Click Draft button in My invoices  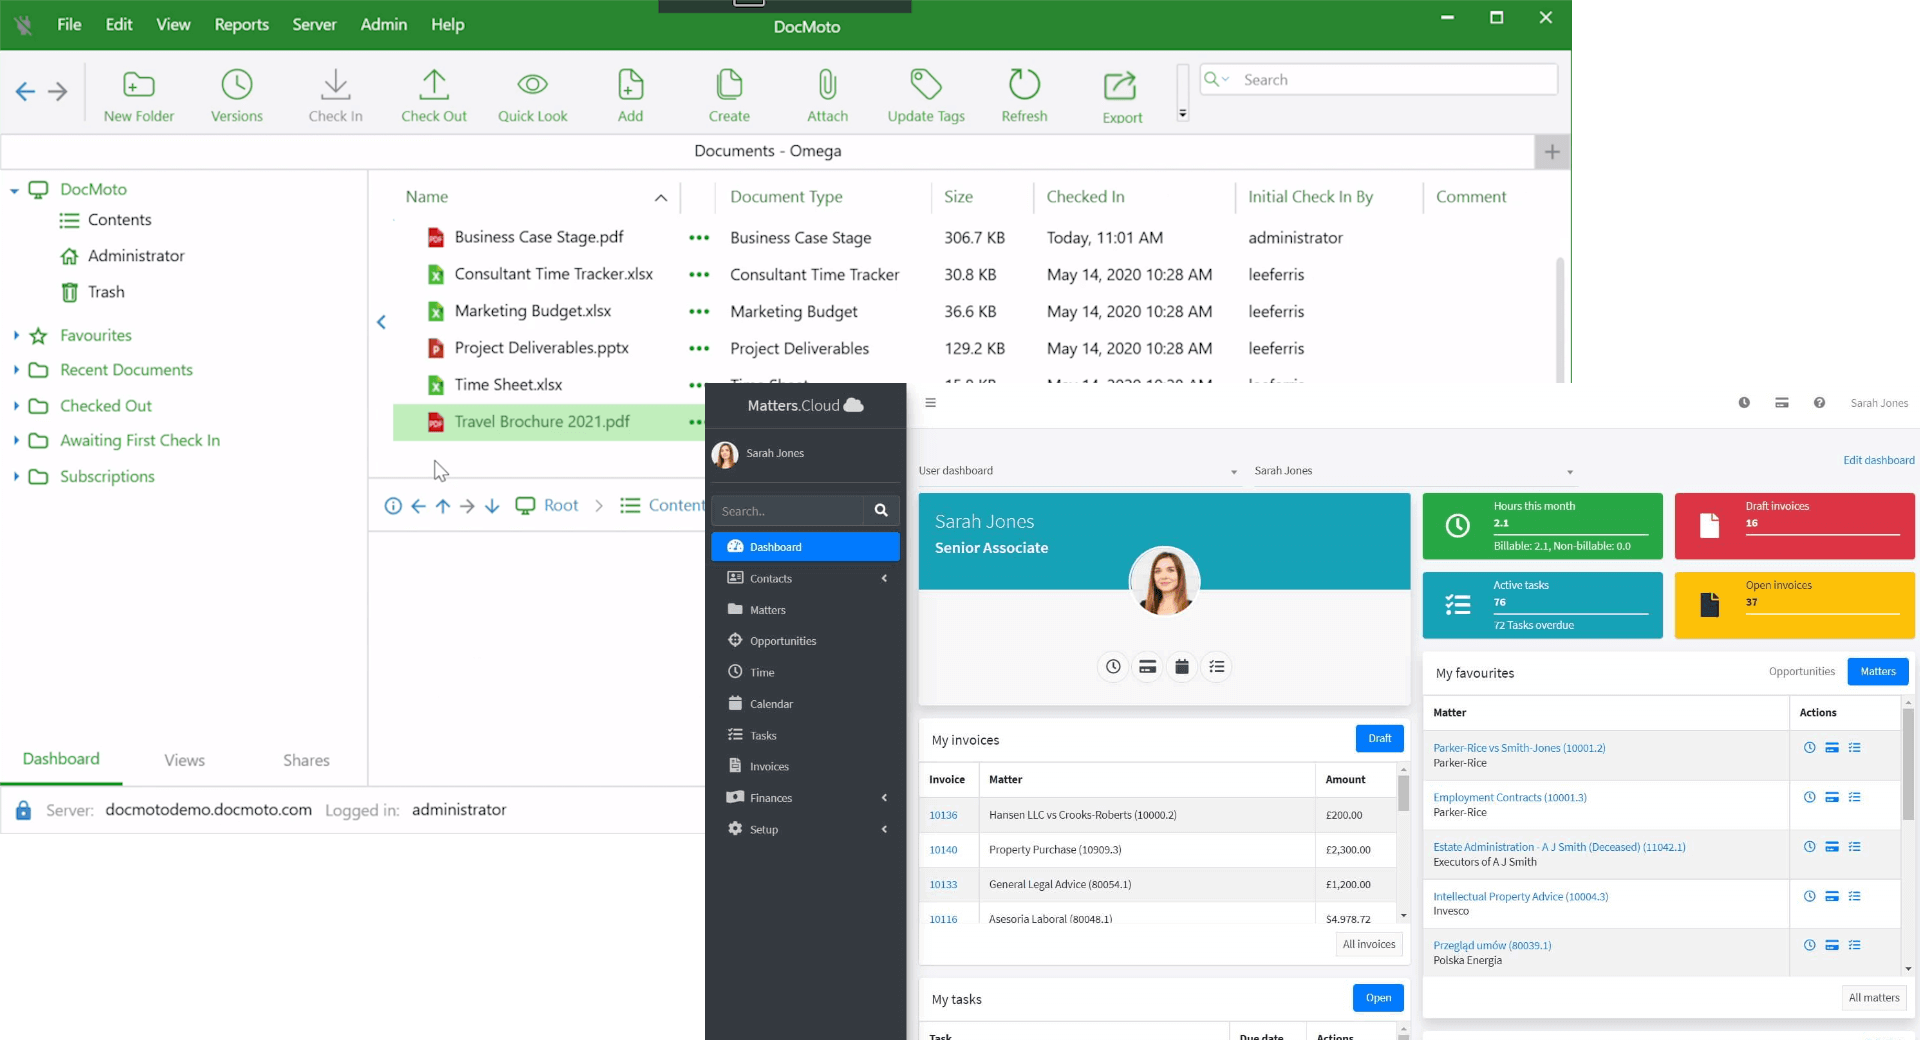pos(1380,738)
